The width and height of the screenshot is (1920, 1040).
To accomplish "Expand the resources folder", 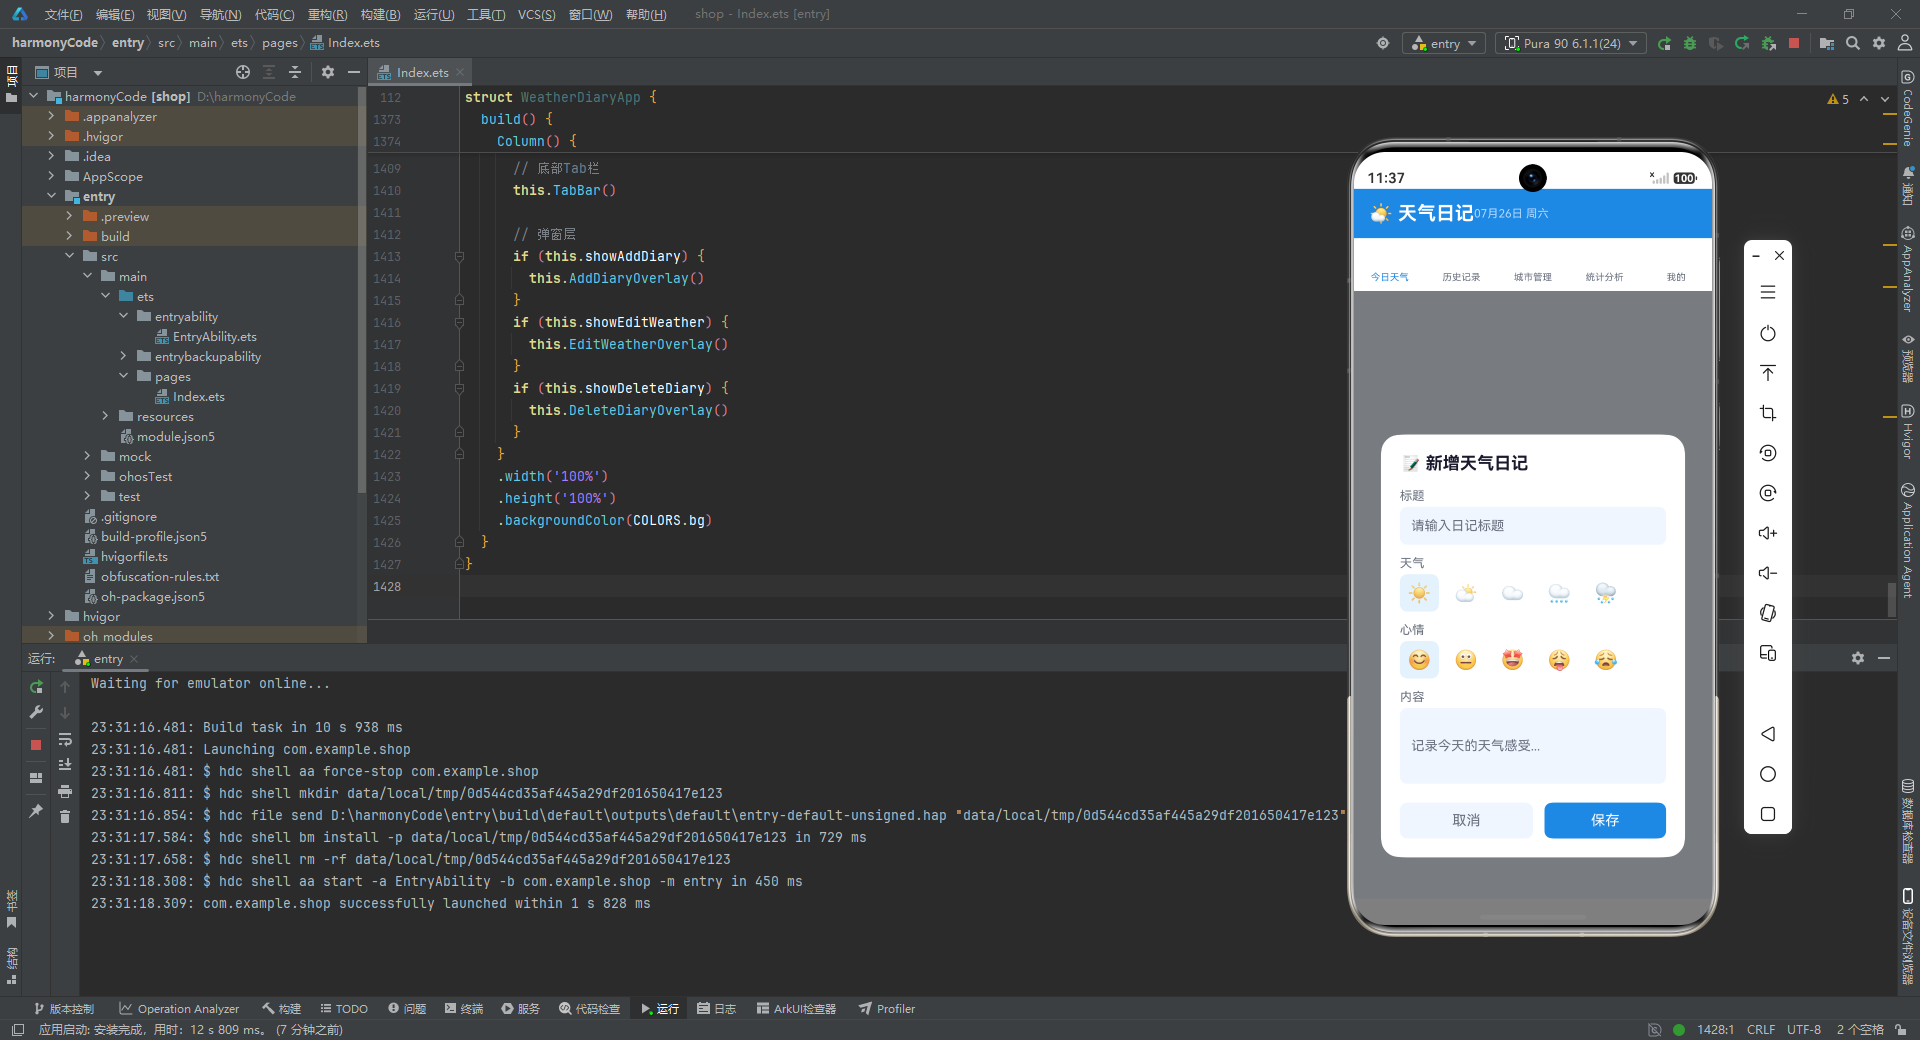I will pyautogui.click(x=105, y=416).
